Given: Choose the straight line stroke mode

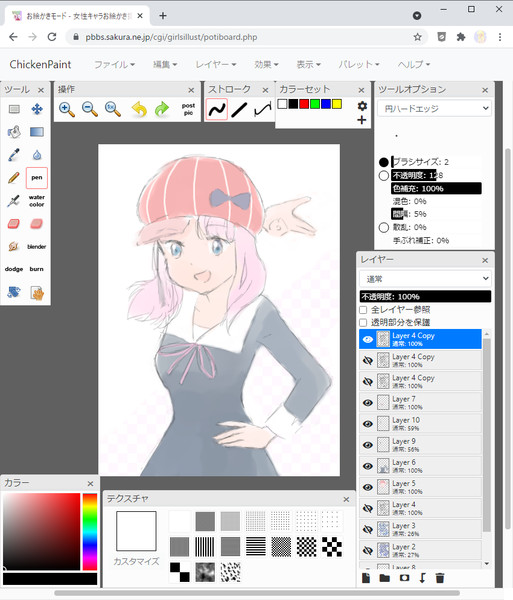Looking at the screenshot, I should pyautogui.click(x=239, y=110).
